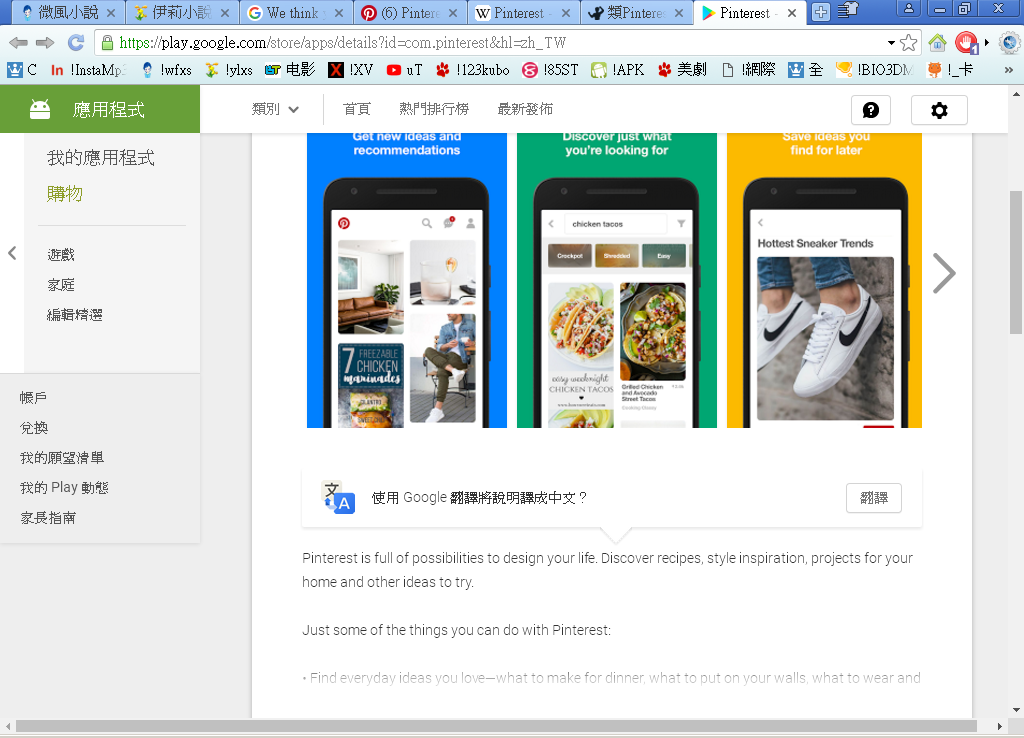Viewport: 1024px width, 738px height.
Task: Open 我的 Play 動態 activity
Action: click(64, 488)
